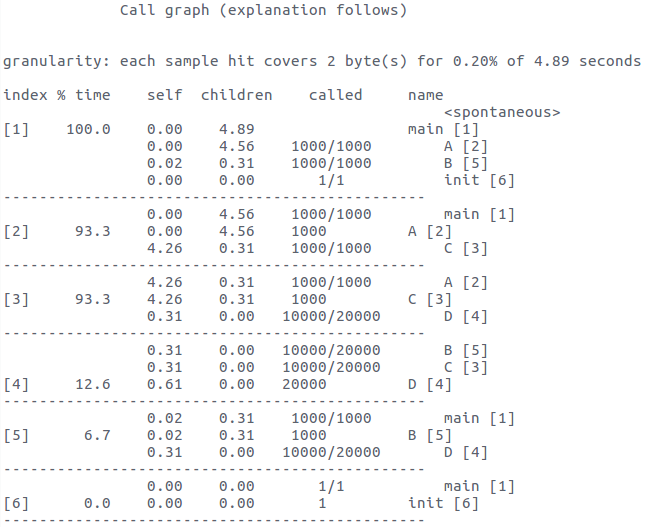Click the "name" column header

426,95
